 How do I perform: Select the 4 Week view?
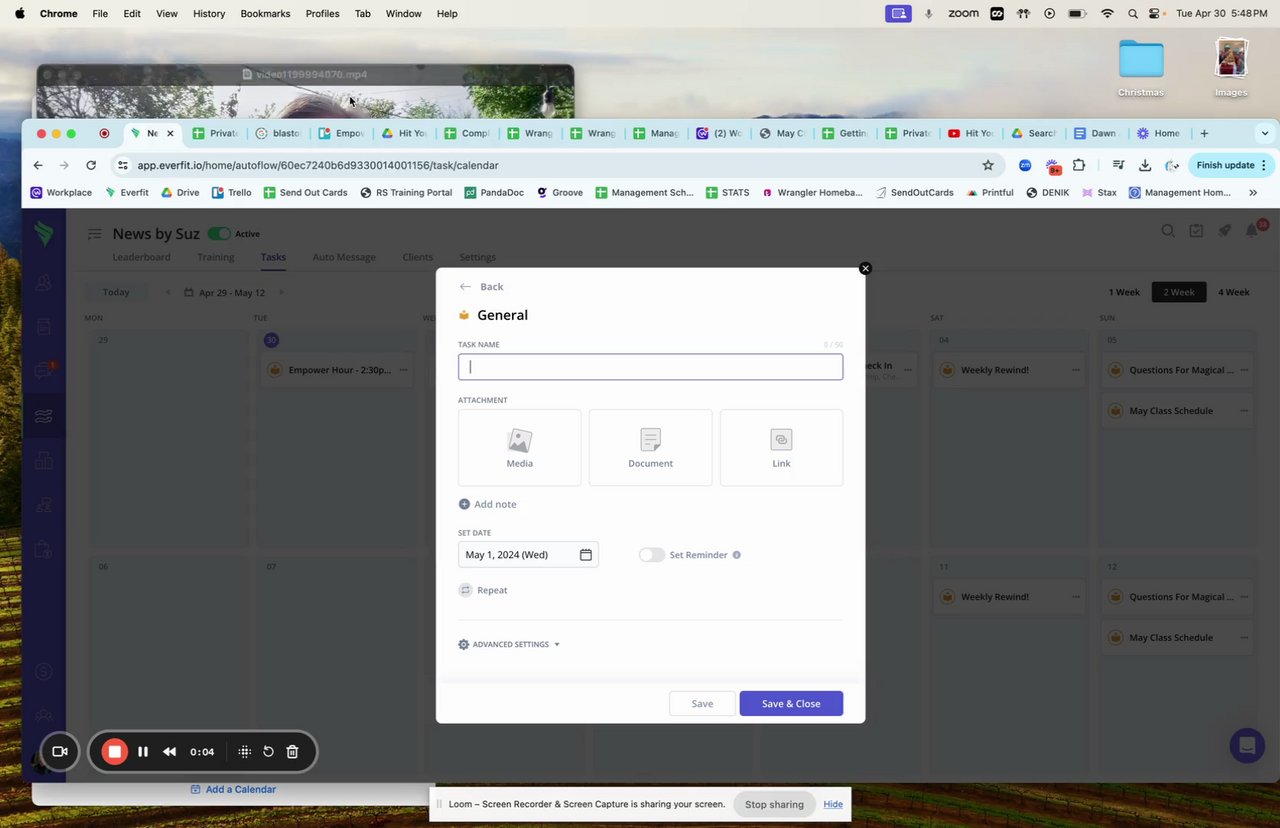(x=1234, y=292)
